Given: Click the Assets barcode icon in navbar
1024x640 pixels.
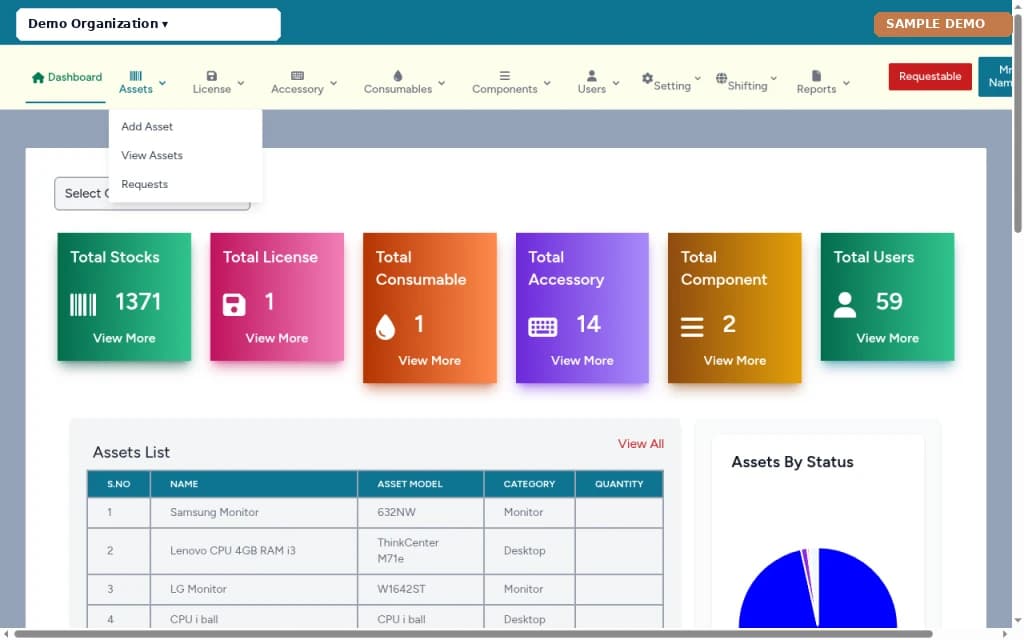Looking at the screenshot, I should tap(135, 76).
